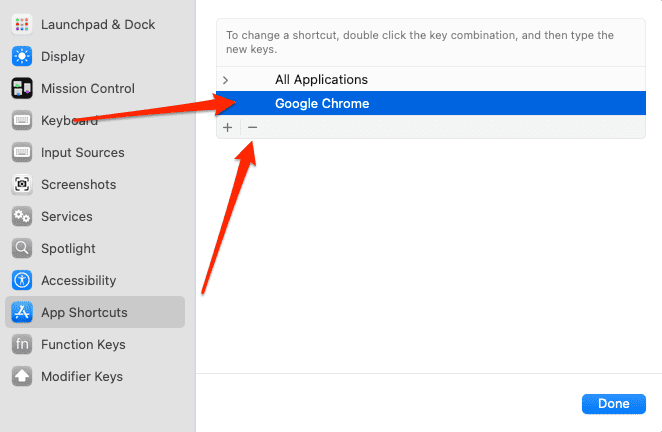The width and height of the screenshot is (662, 432).
Task: Click the Accessibility figure icon
Action: pyautogui.click(x=22, y=280)
